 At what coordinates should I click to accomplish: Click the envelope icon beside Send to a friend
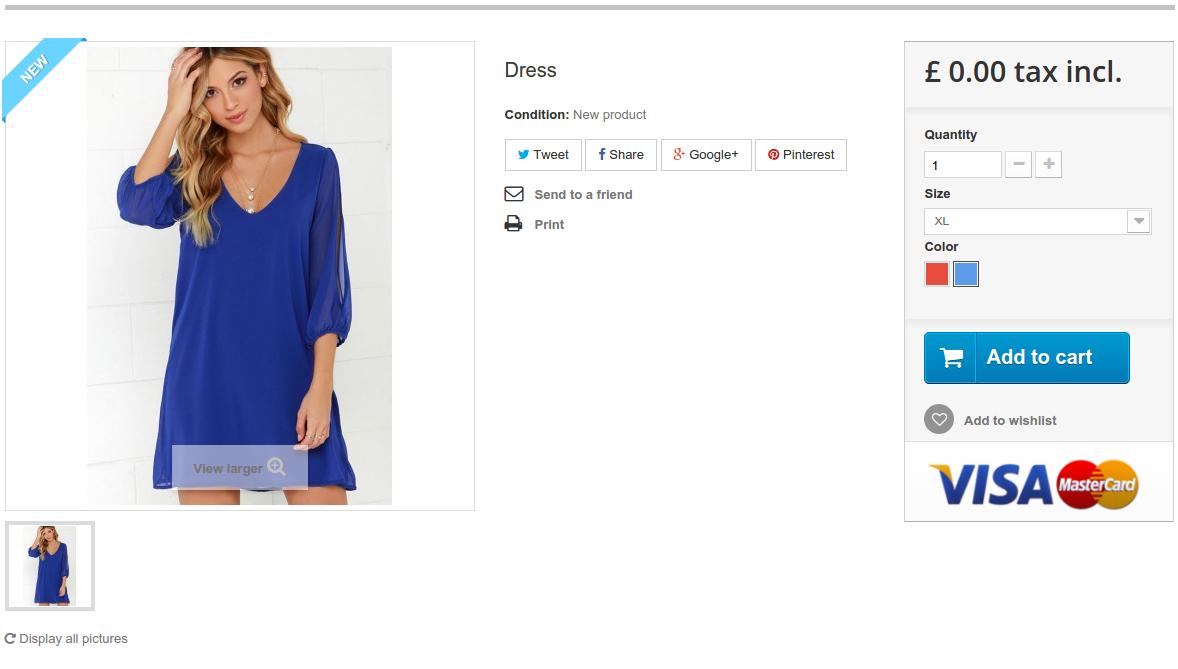pyautogui.click(x=514, y=194)
